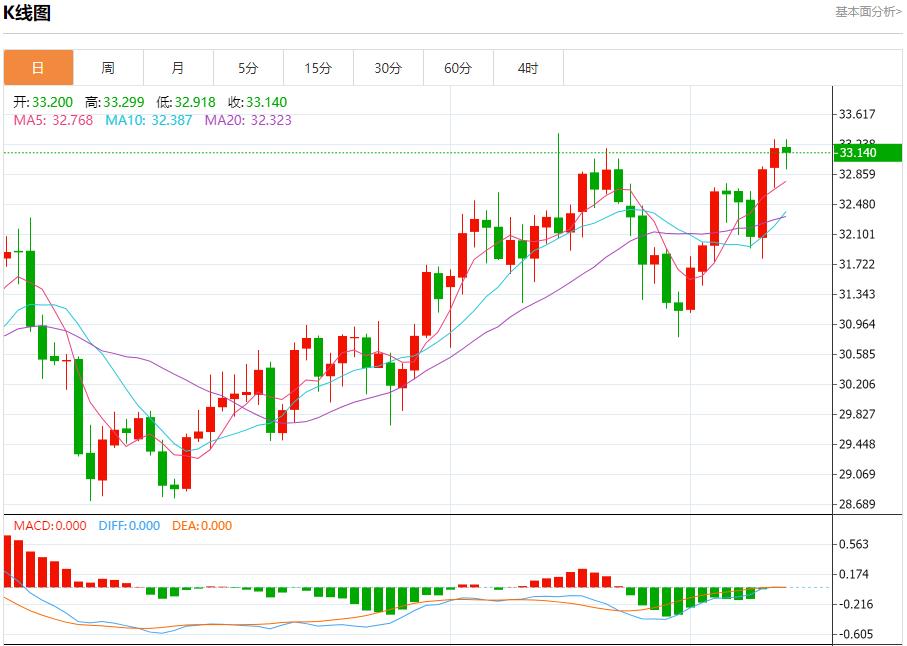The width and height of the screenshot is (907, 646).
Task: Switch to the 月 monthly tab
Action: (x=178, y=68)
